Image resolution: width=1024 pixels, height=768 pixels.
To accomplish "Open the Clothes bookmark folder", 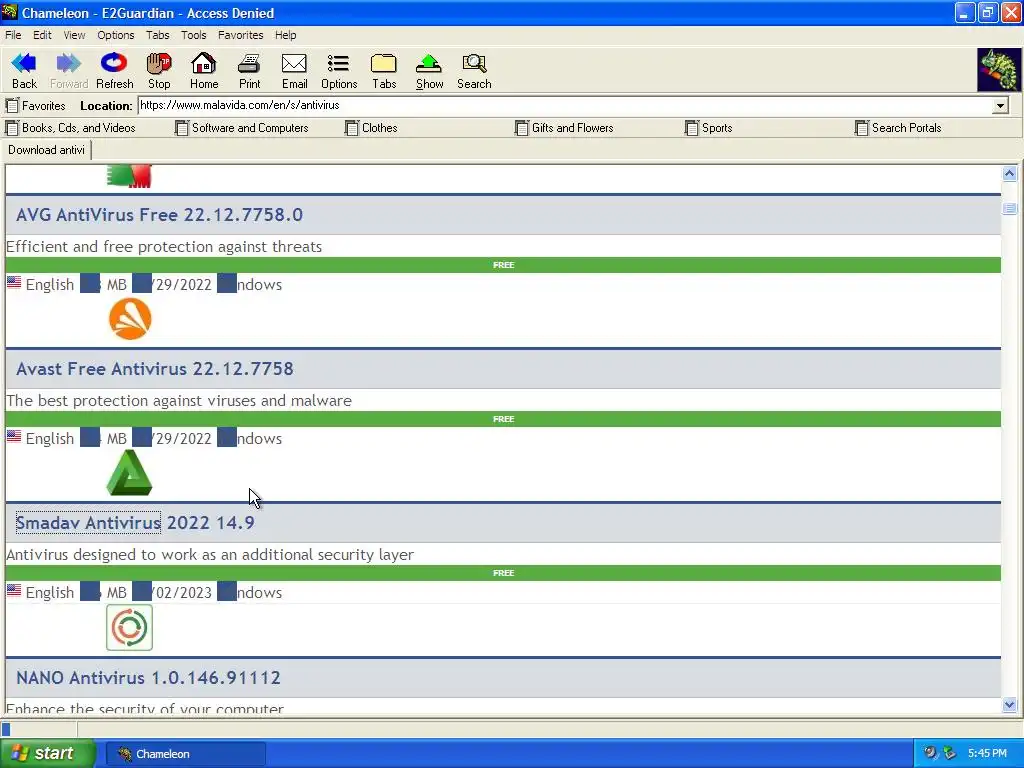I will 371,128.
